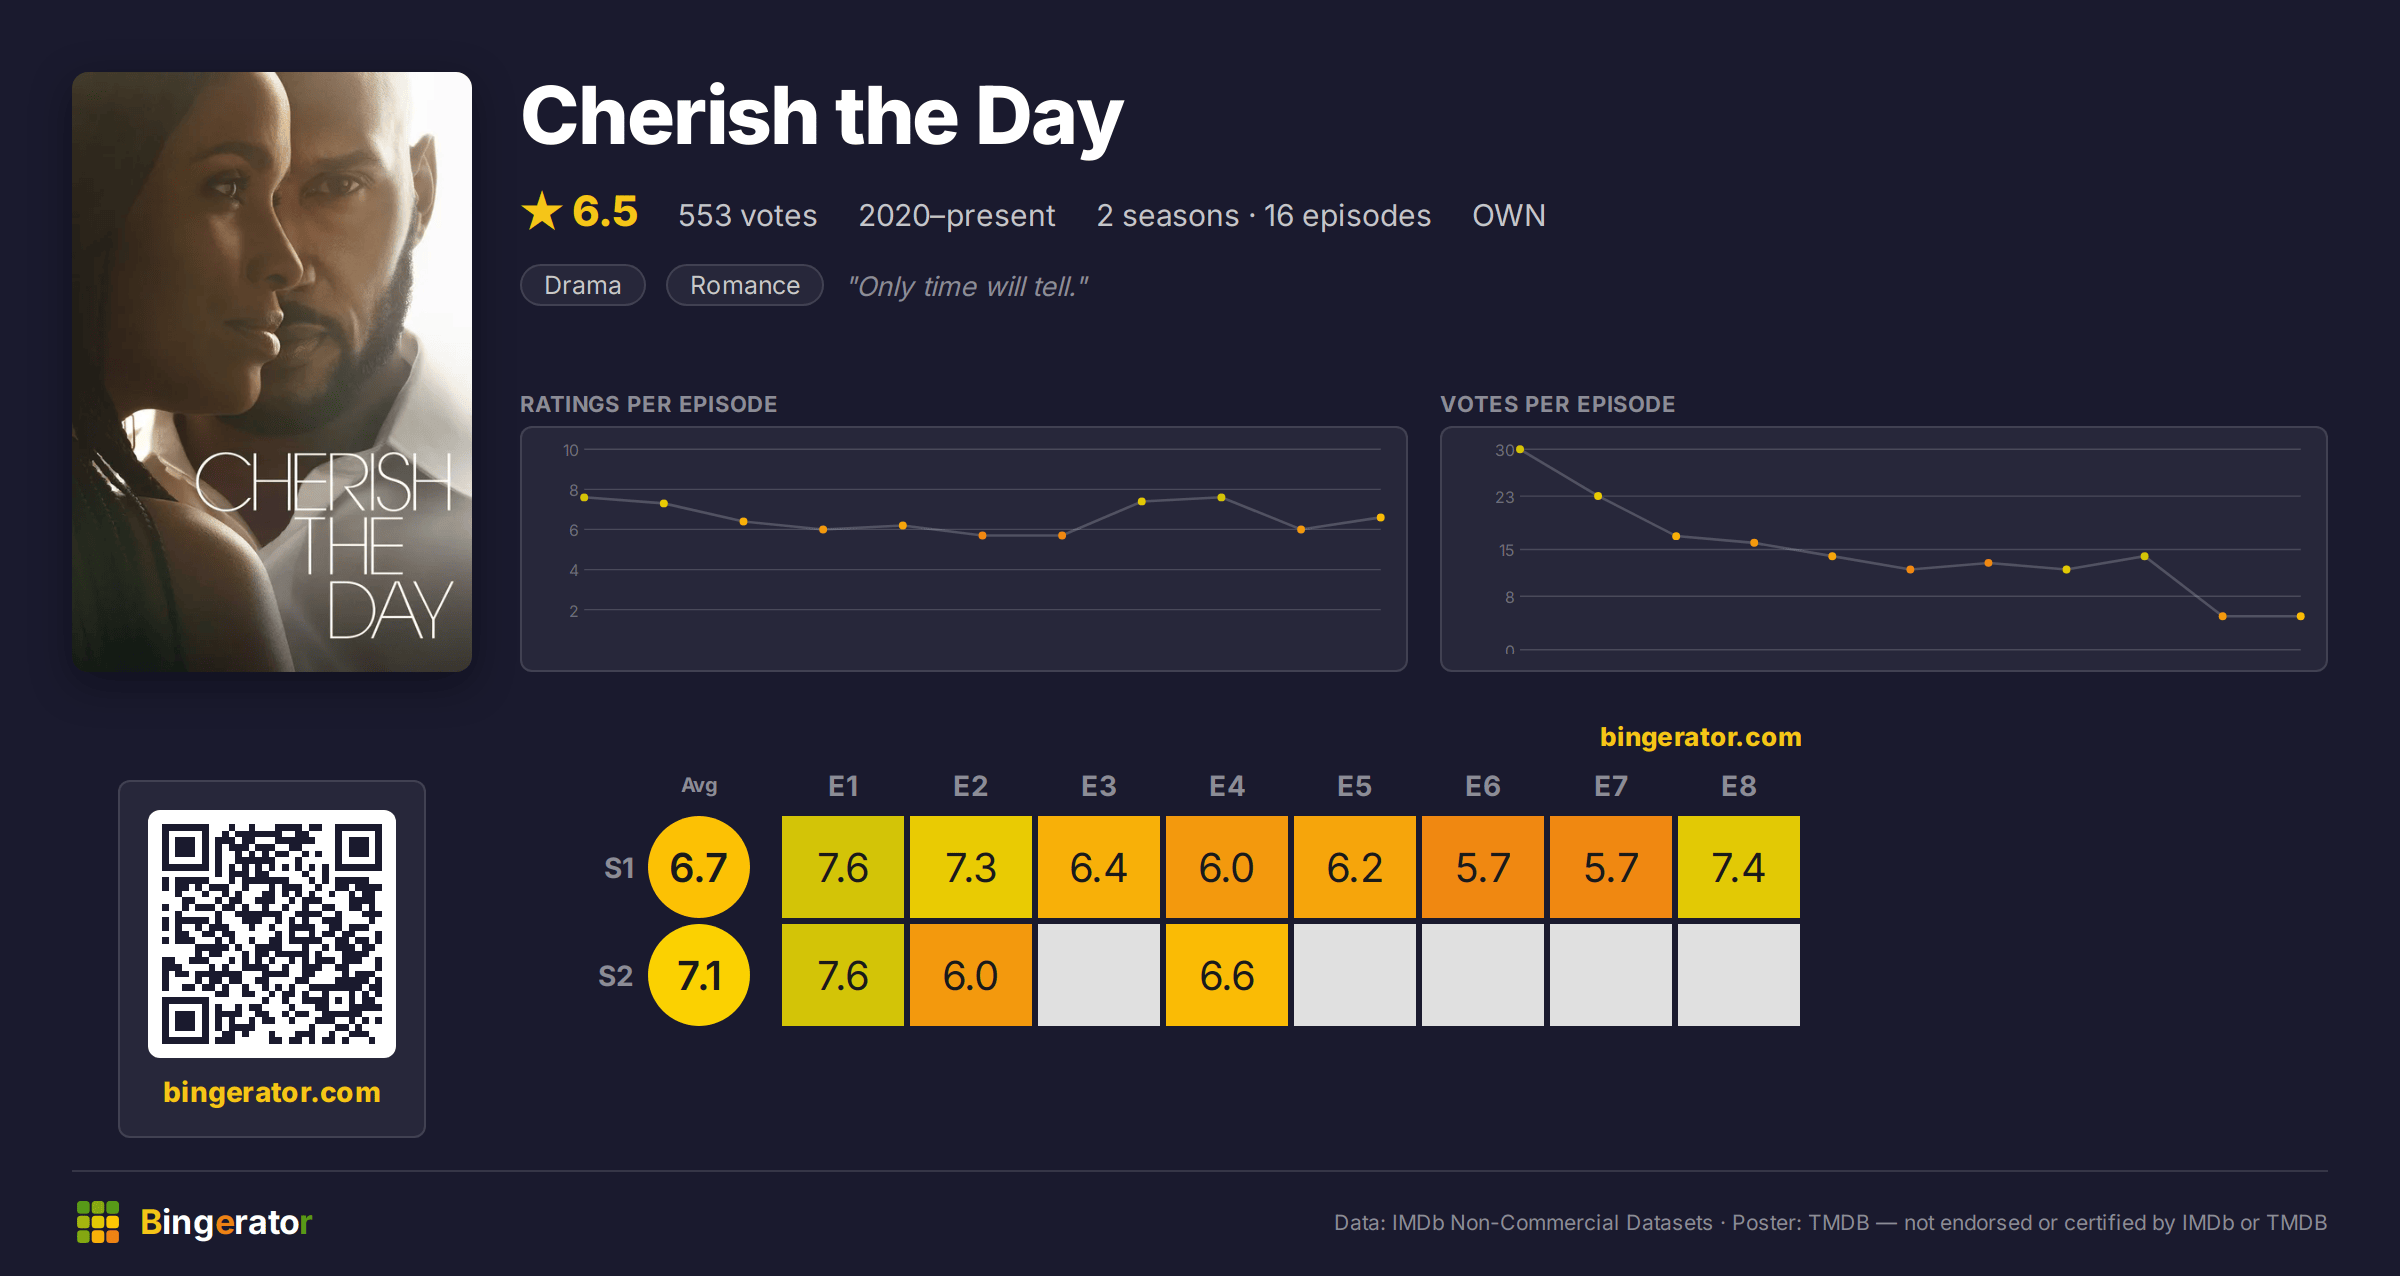Viewport: 2400px width, 1278px height.
Task: Open bingerator.com link under QR code
Action: point(272,1092)
